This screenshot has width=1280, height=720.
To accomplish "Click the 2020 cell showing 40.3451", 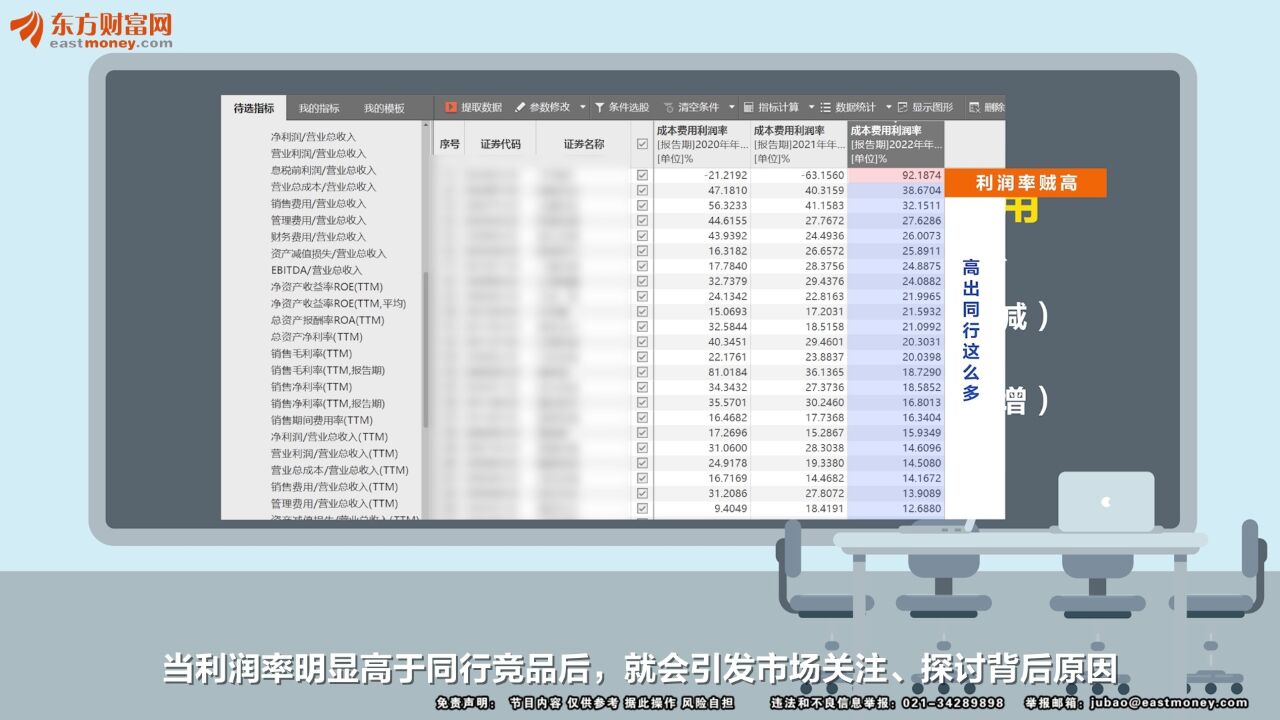I will coord(702,342).
